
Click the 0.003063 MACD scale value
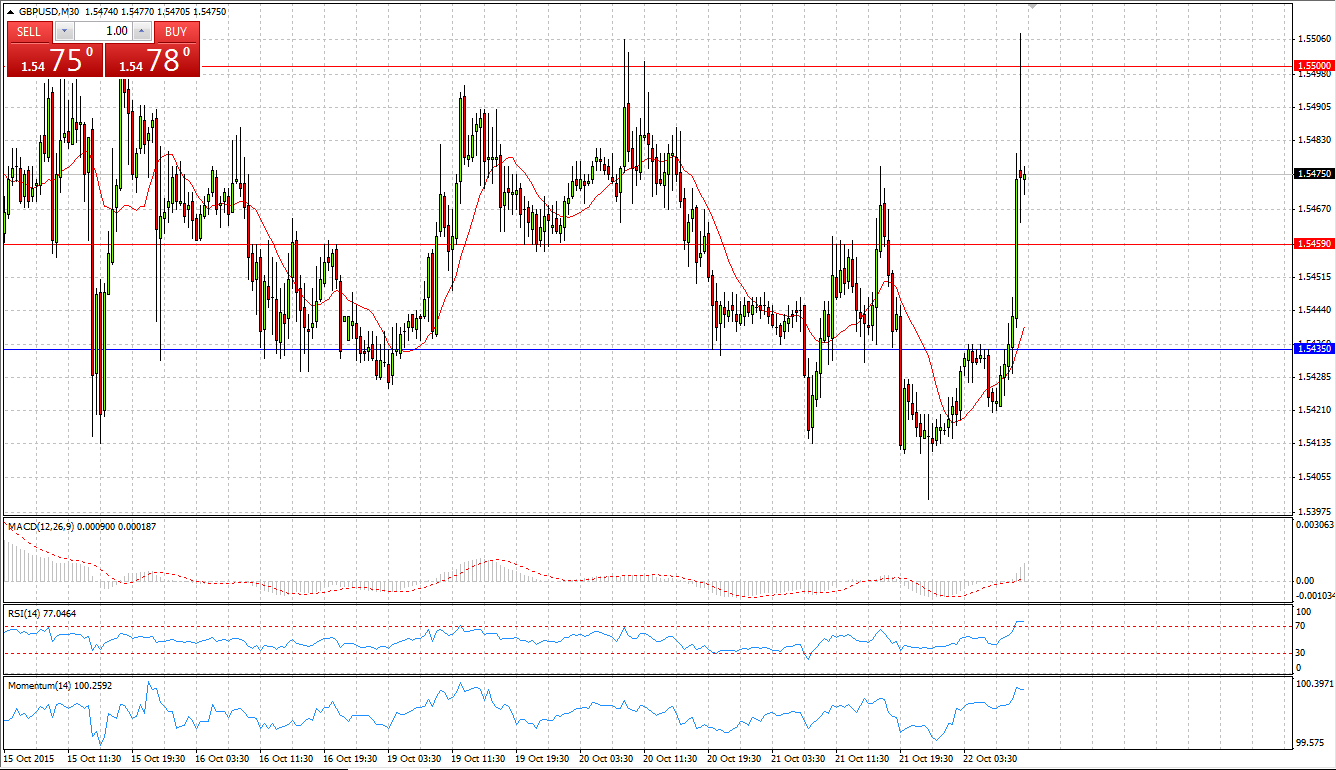(1314, 524)
